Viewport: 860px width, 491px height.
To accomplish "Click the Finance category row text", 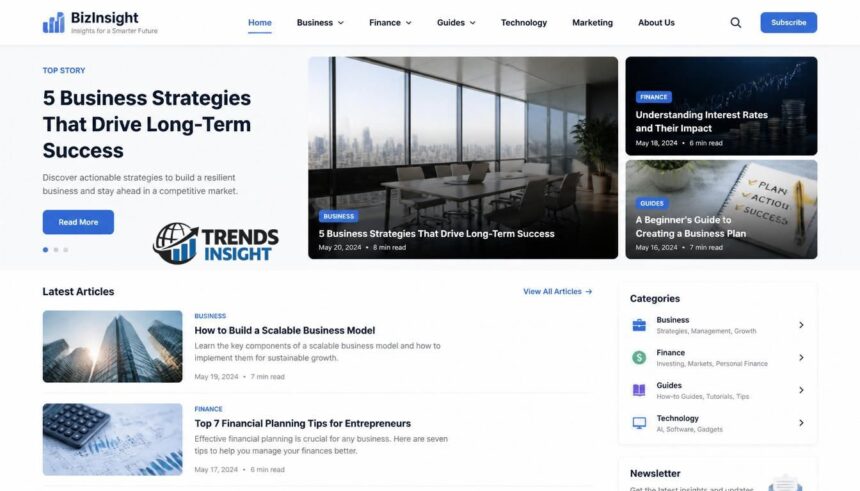I will (712, 358).
